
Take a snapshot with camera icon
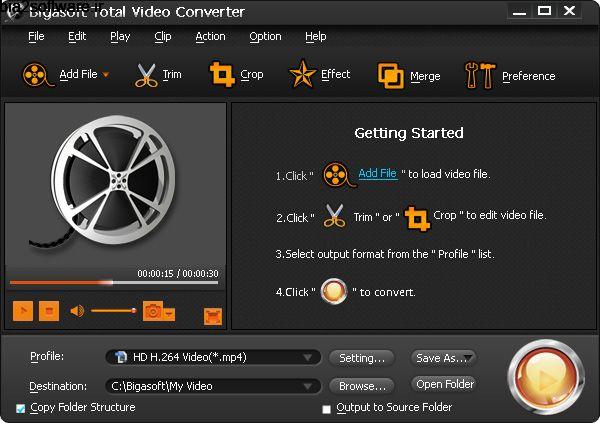[x=152, y=311]
